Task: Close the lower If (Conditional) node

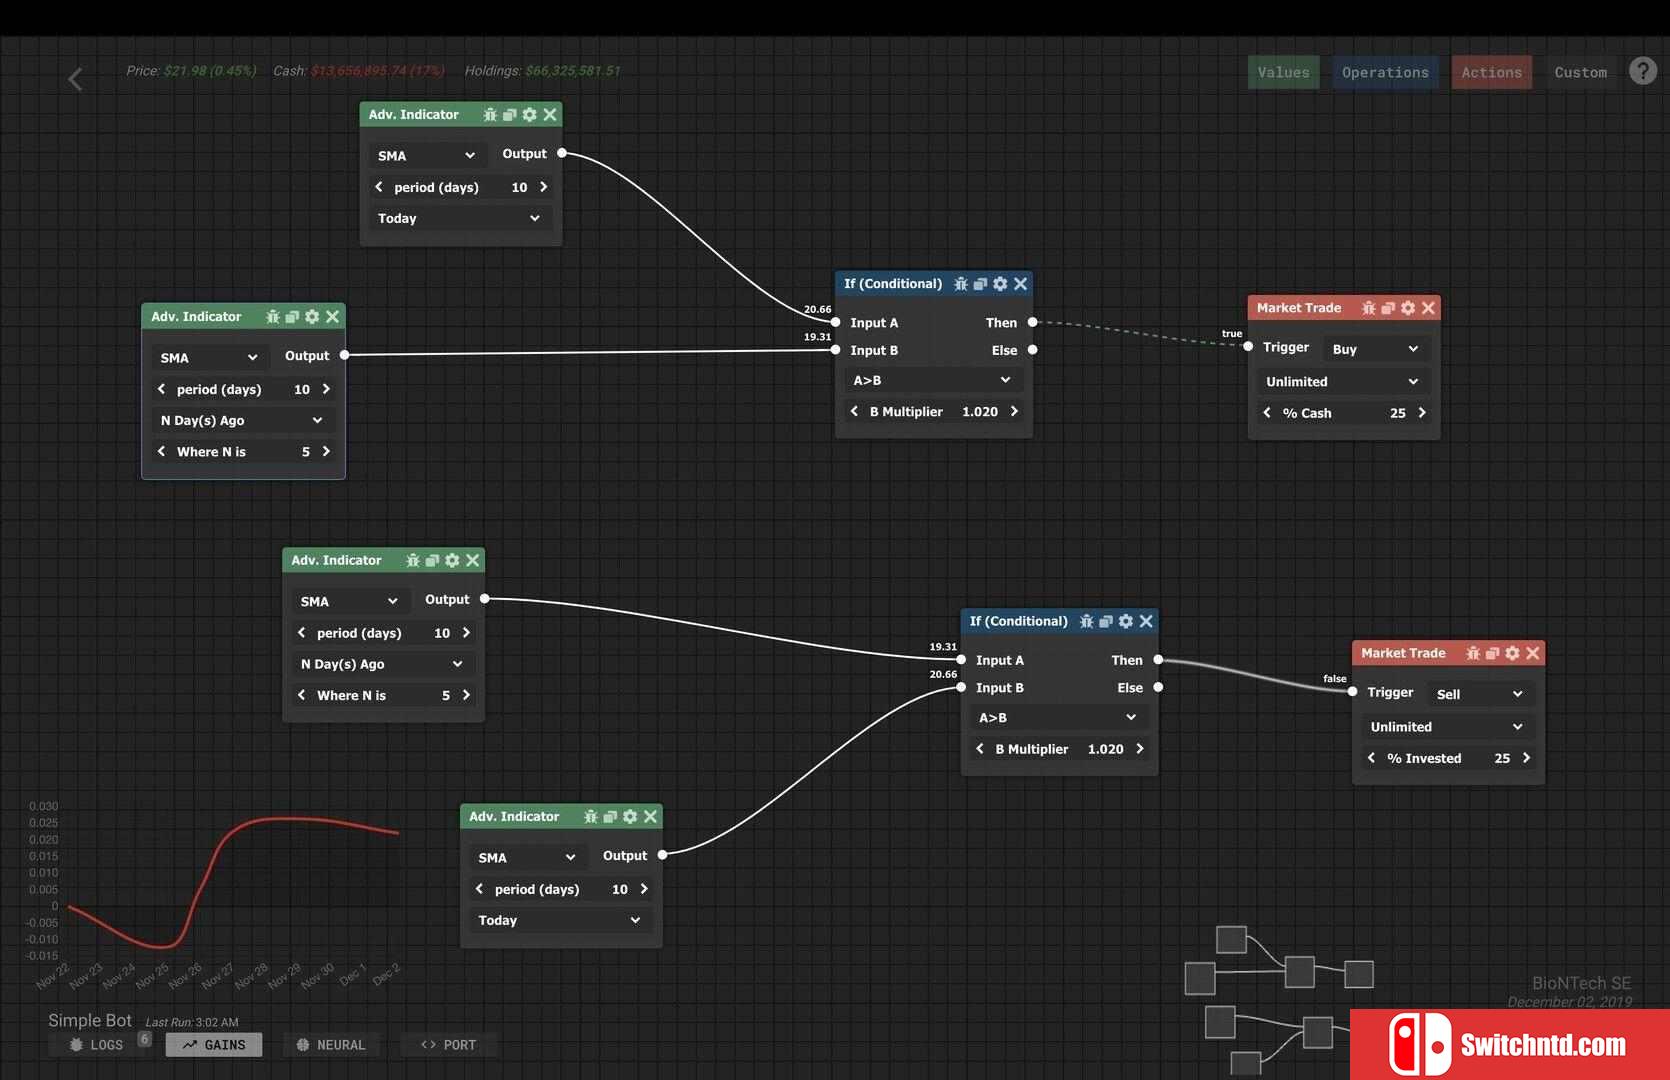Action: click(x=1146, y=621)
